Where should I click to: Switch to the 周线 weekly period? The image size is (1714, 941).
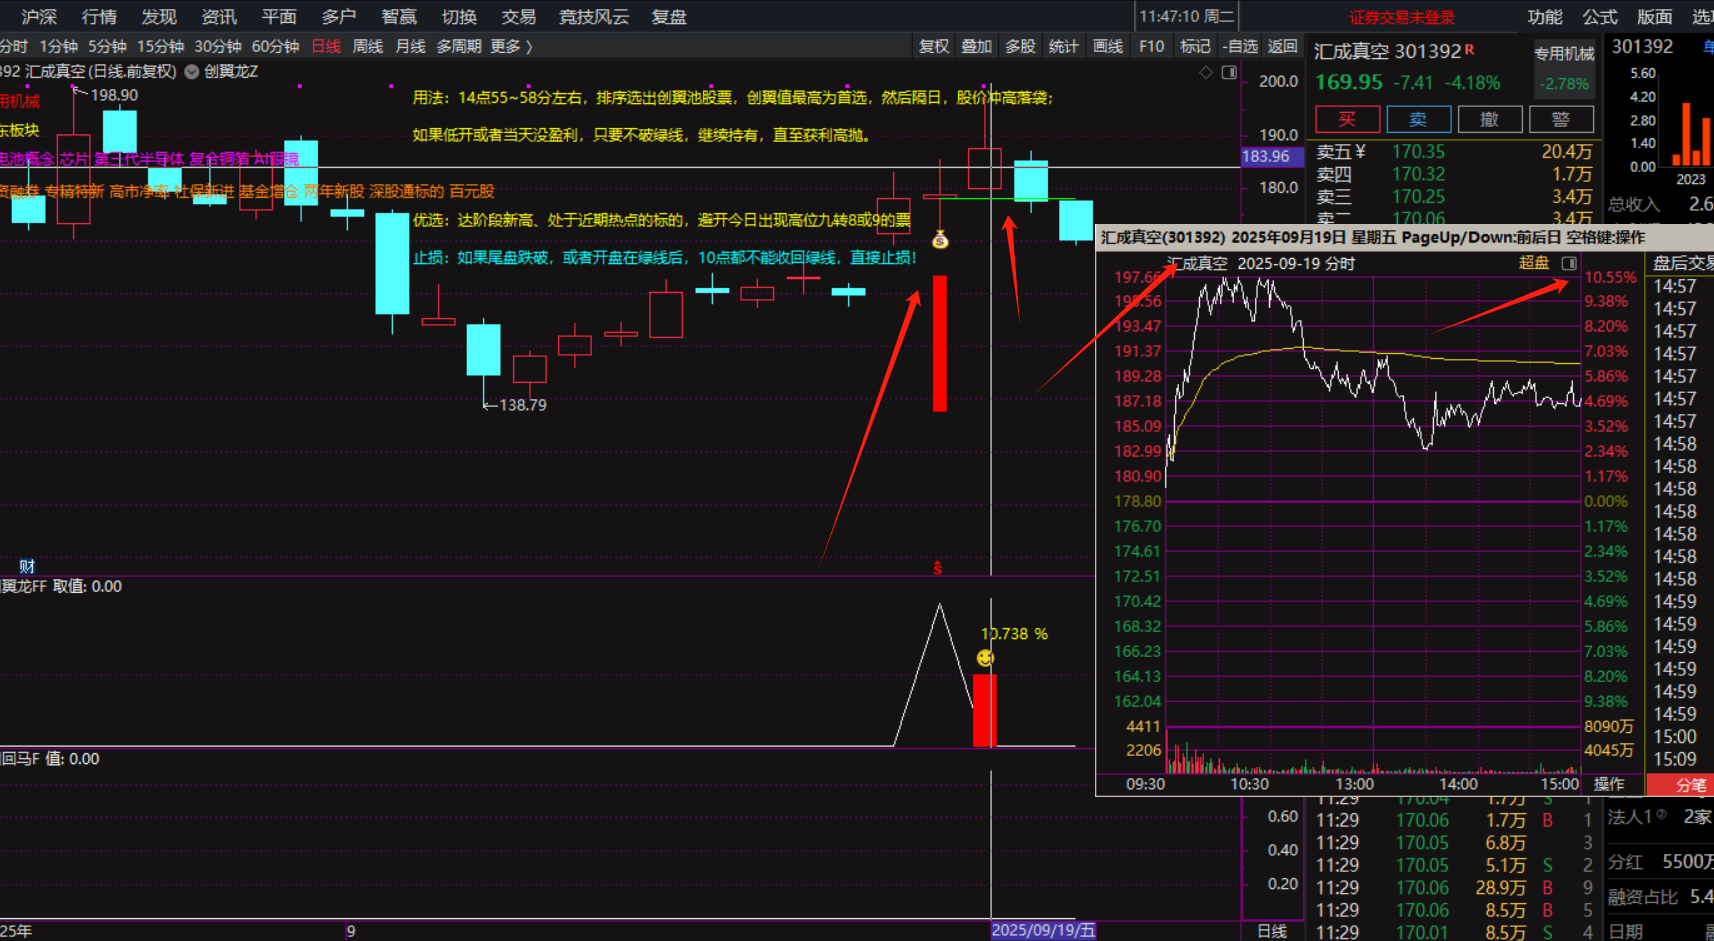[x=368, y=46]
